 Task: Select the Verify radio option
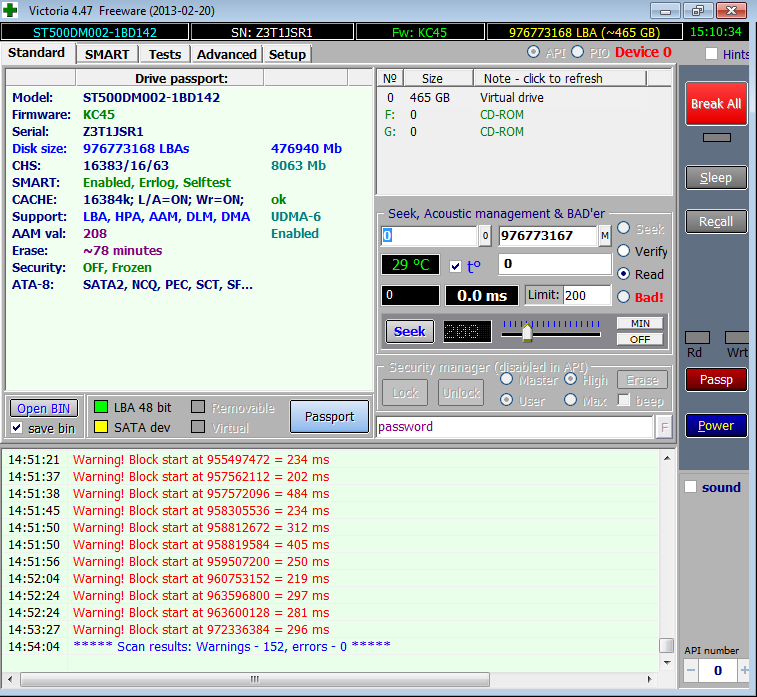pyautogui.click(x=624, y=251)
